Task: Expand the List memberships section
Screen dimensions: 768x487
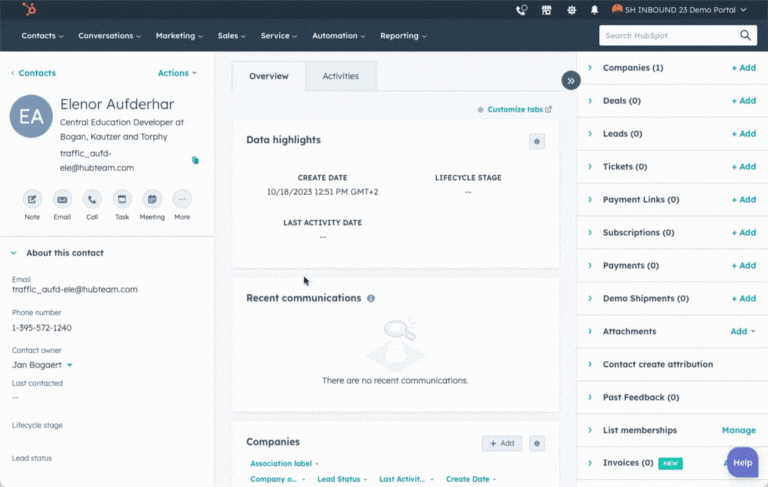Action: (x=590, y=430)
